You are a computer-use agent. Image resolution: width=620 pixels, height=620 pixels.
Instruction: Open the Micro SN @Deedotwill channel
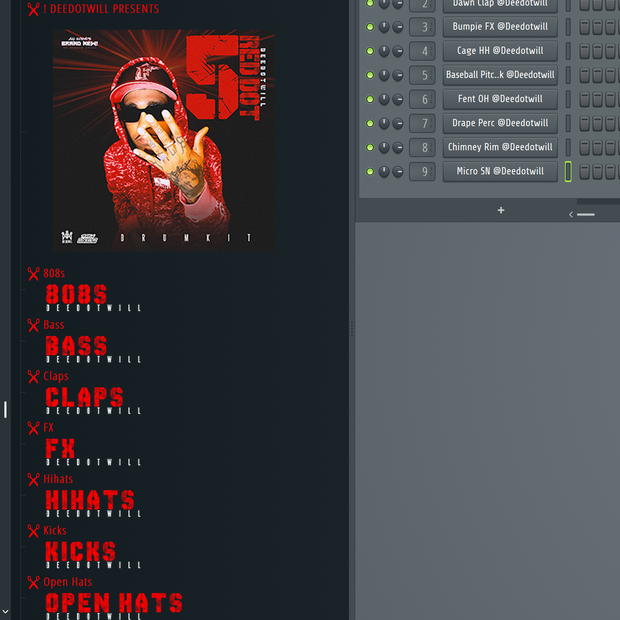pos(500,172)
